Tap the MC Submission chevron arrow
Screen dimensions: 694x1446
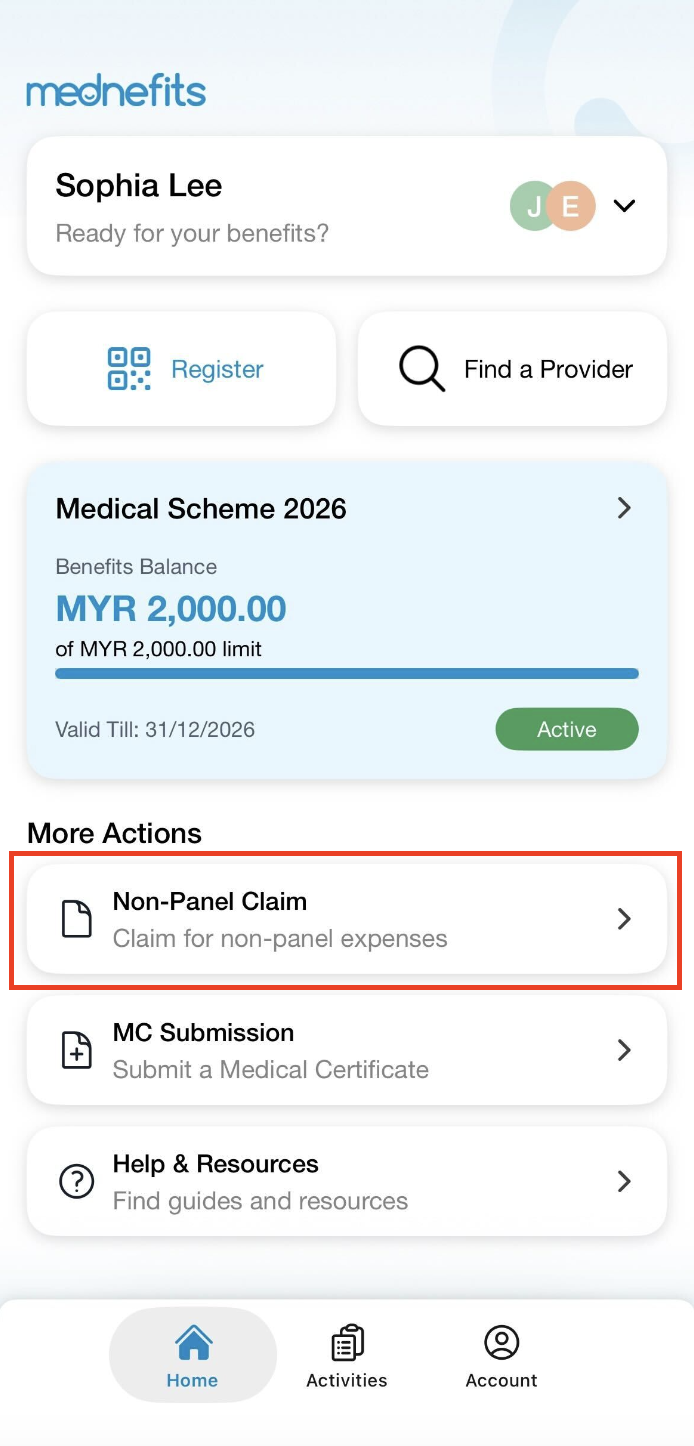click(x=624, y=1050)
